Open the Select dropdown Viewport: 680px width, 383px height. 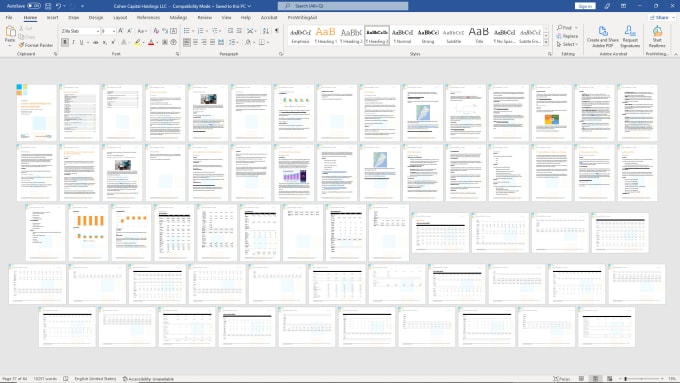point(567,44)
